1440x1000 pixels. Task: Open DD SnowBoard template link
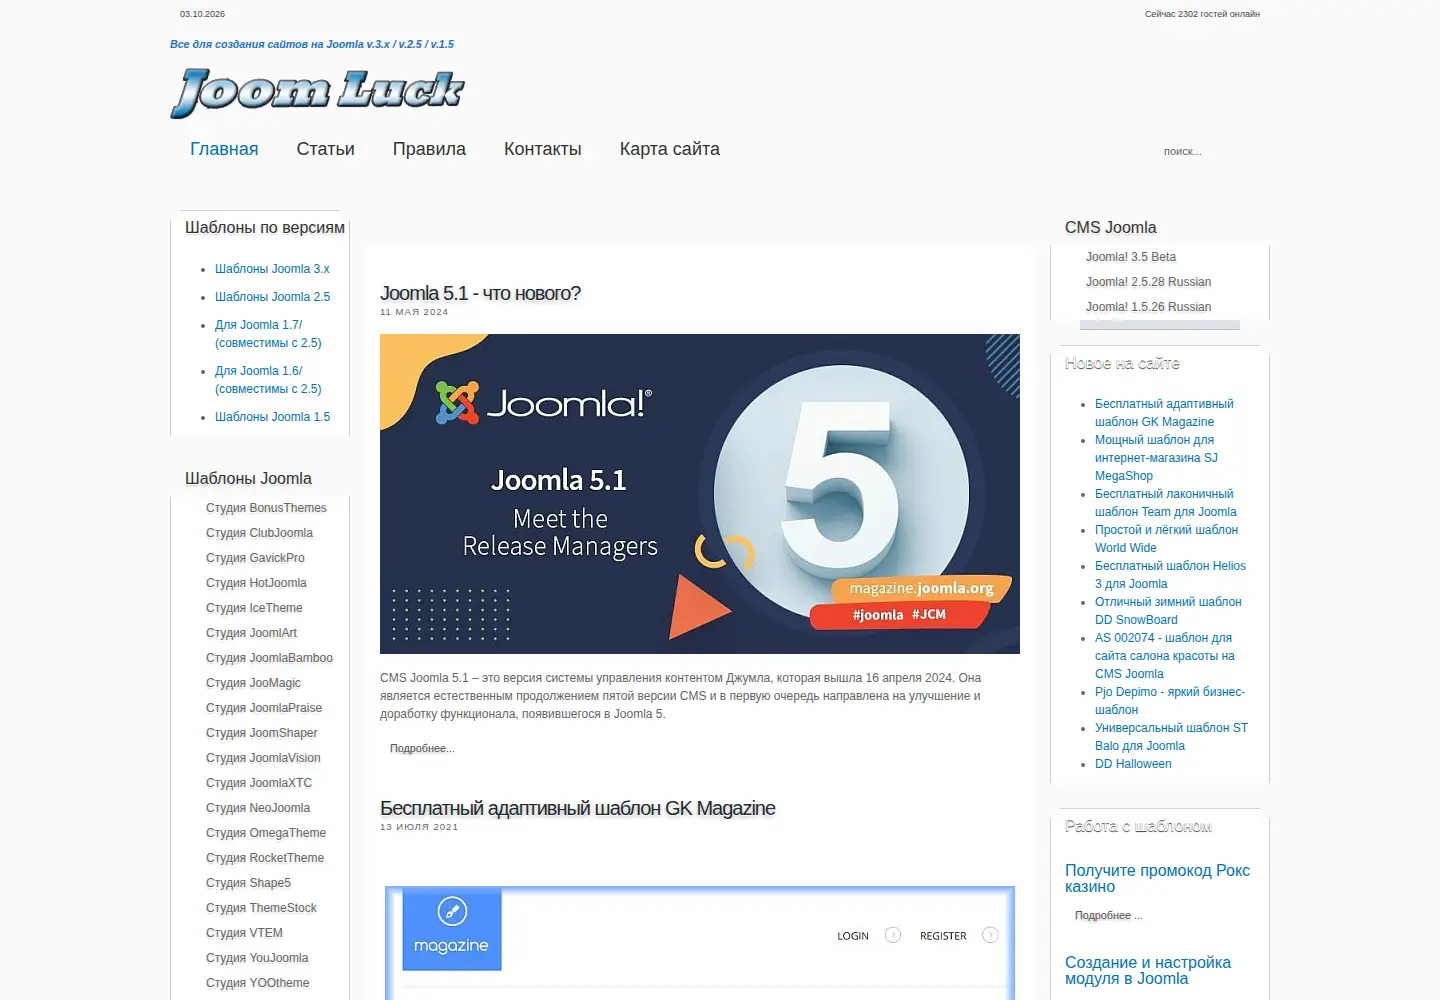pyautogui.click(x=1168, y=611)
